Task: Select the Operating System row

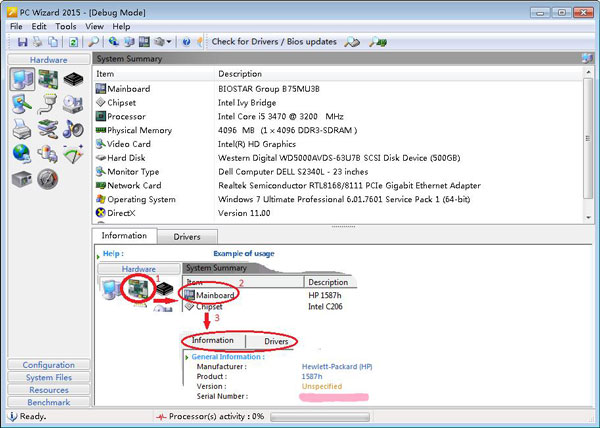Action: point(338,199)
